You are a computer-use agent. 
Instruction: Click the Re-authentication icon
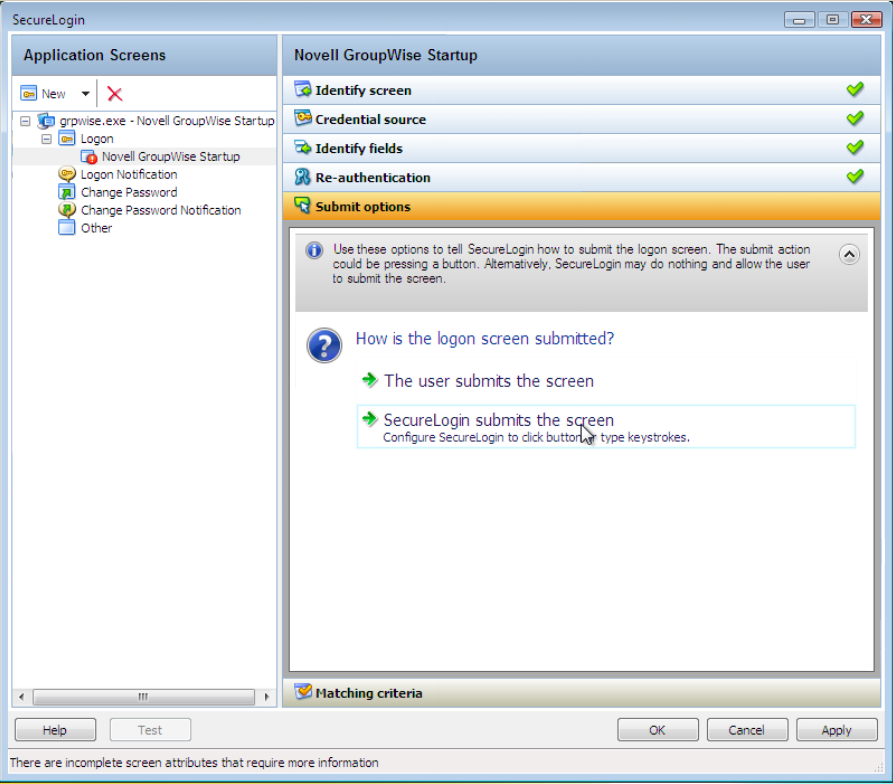[x=302, y=176]
